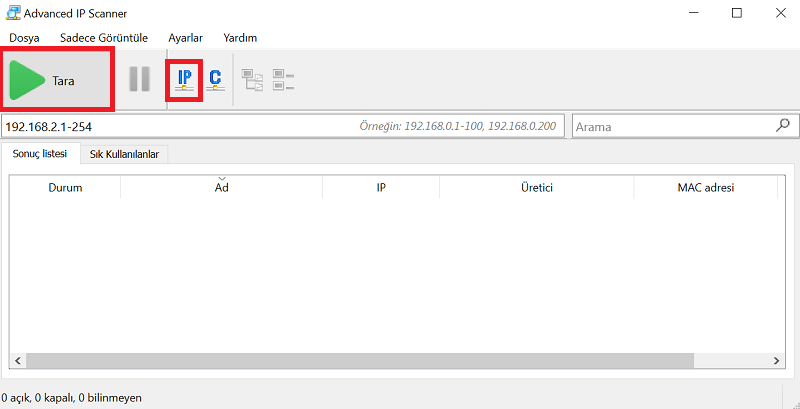
Task: Start scan with the green Tara button
Action: click(57, 79)
